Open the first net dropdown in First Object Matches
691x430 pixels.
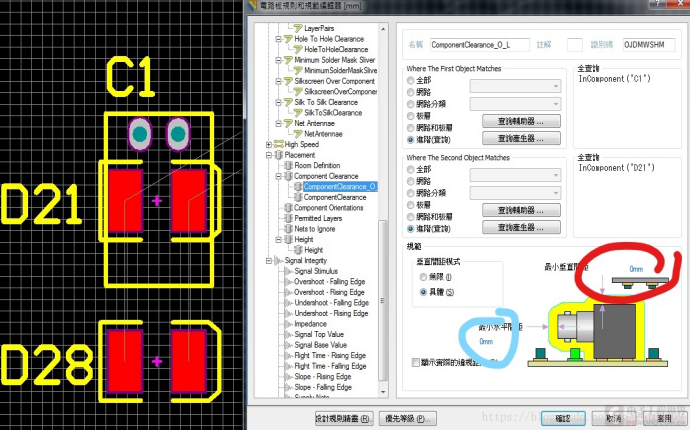click(x=515, y=87)
